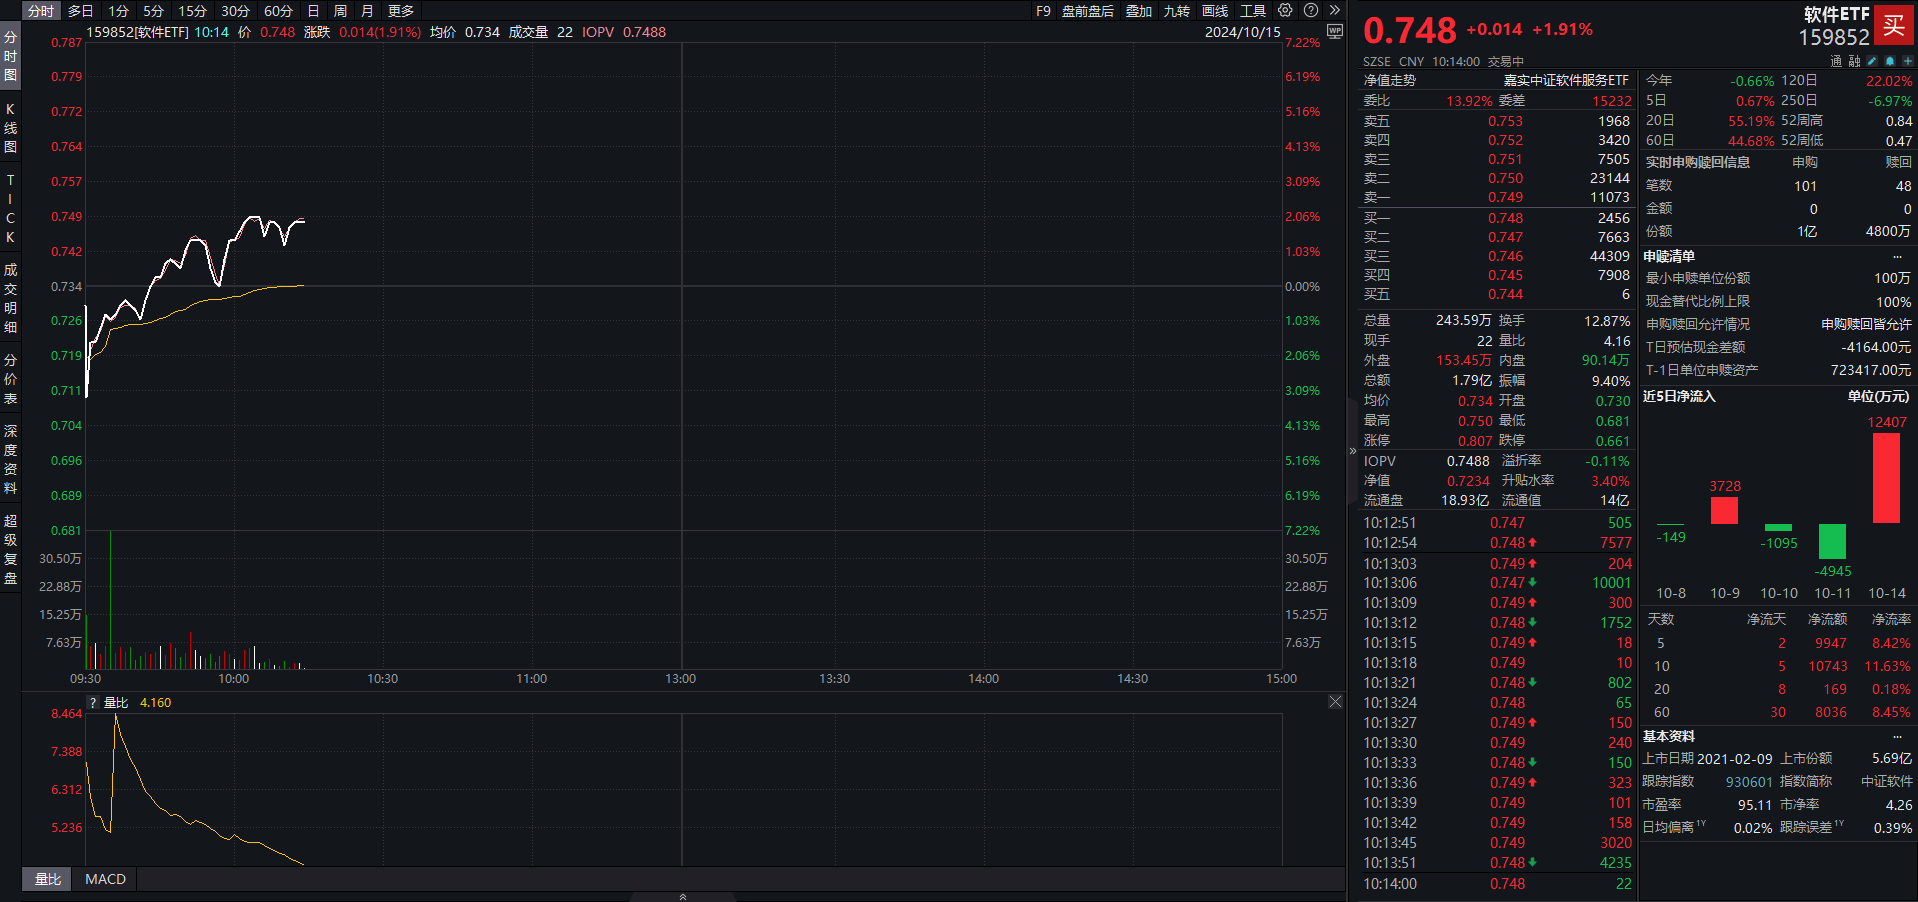Toggle 盘前盘后 pre/post market display
Image resolution: width=1918 pixels, height=902 pixels.
click(1087, 11)
